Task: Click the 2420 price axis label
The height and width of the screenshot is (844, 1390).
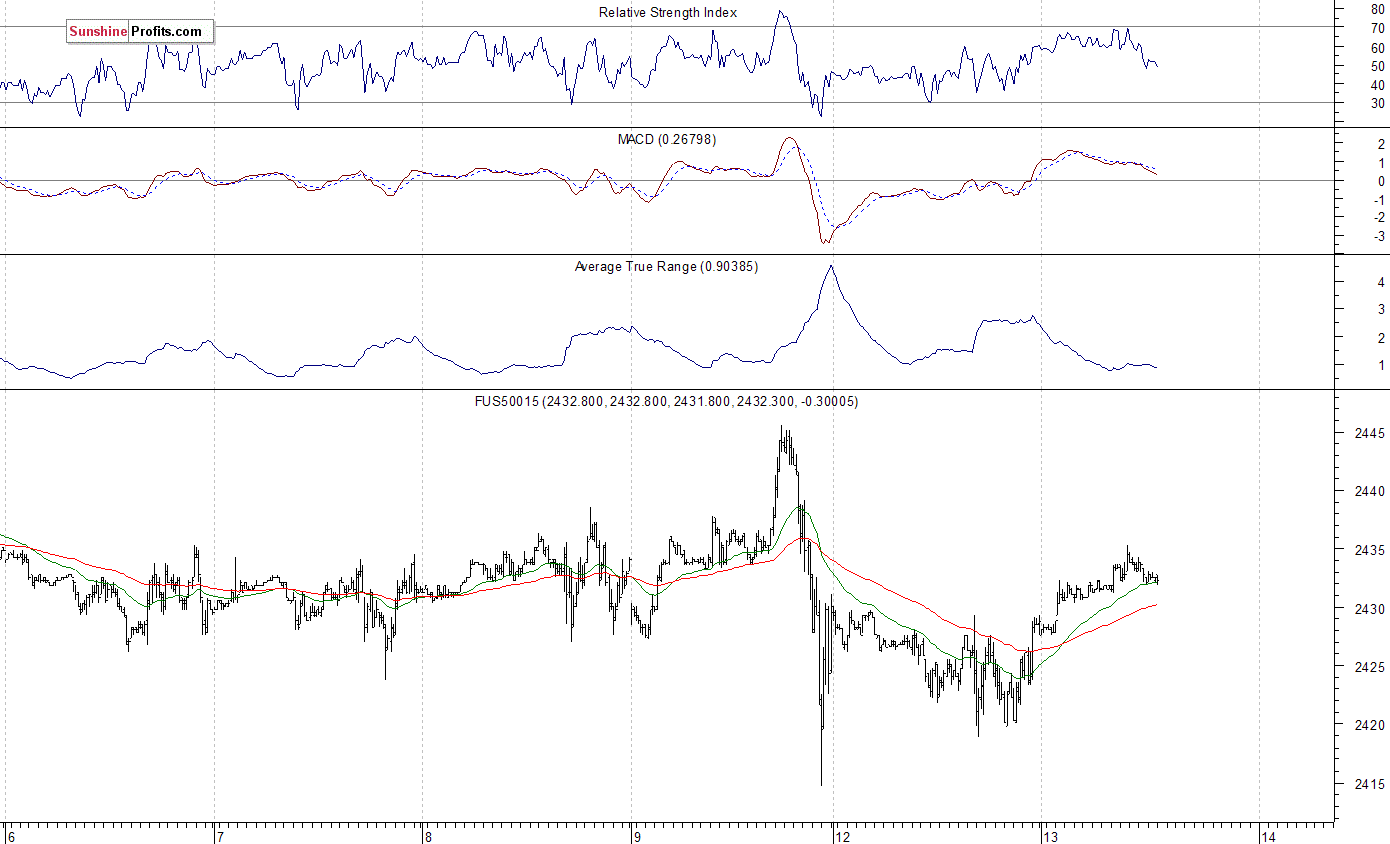Action: [x=1369, y=725]
